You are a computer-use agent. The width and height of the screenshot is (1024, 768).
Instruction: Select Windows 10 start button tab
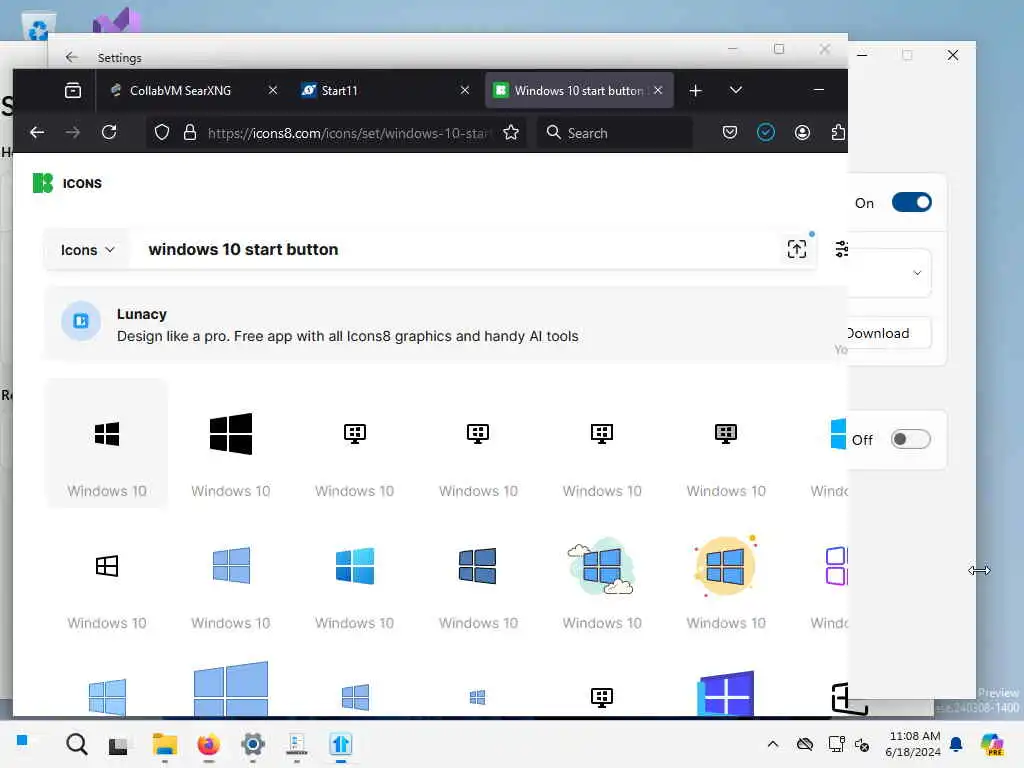pos(579,90)
